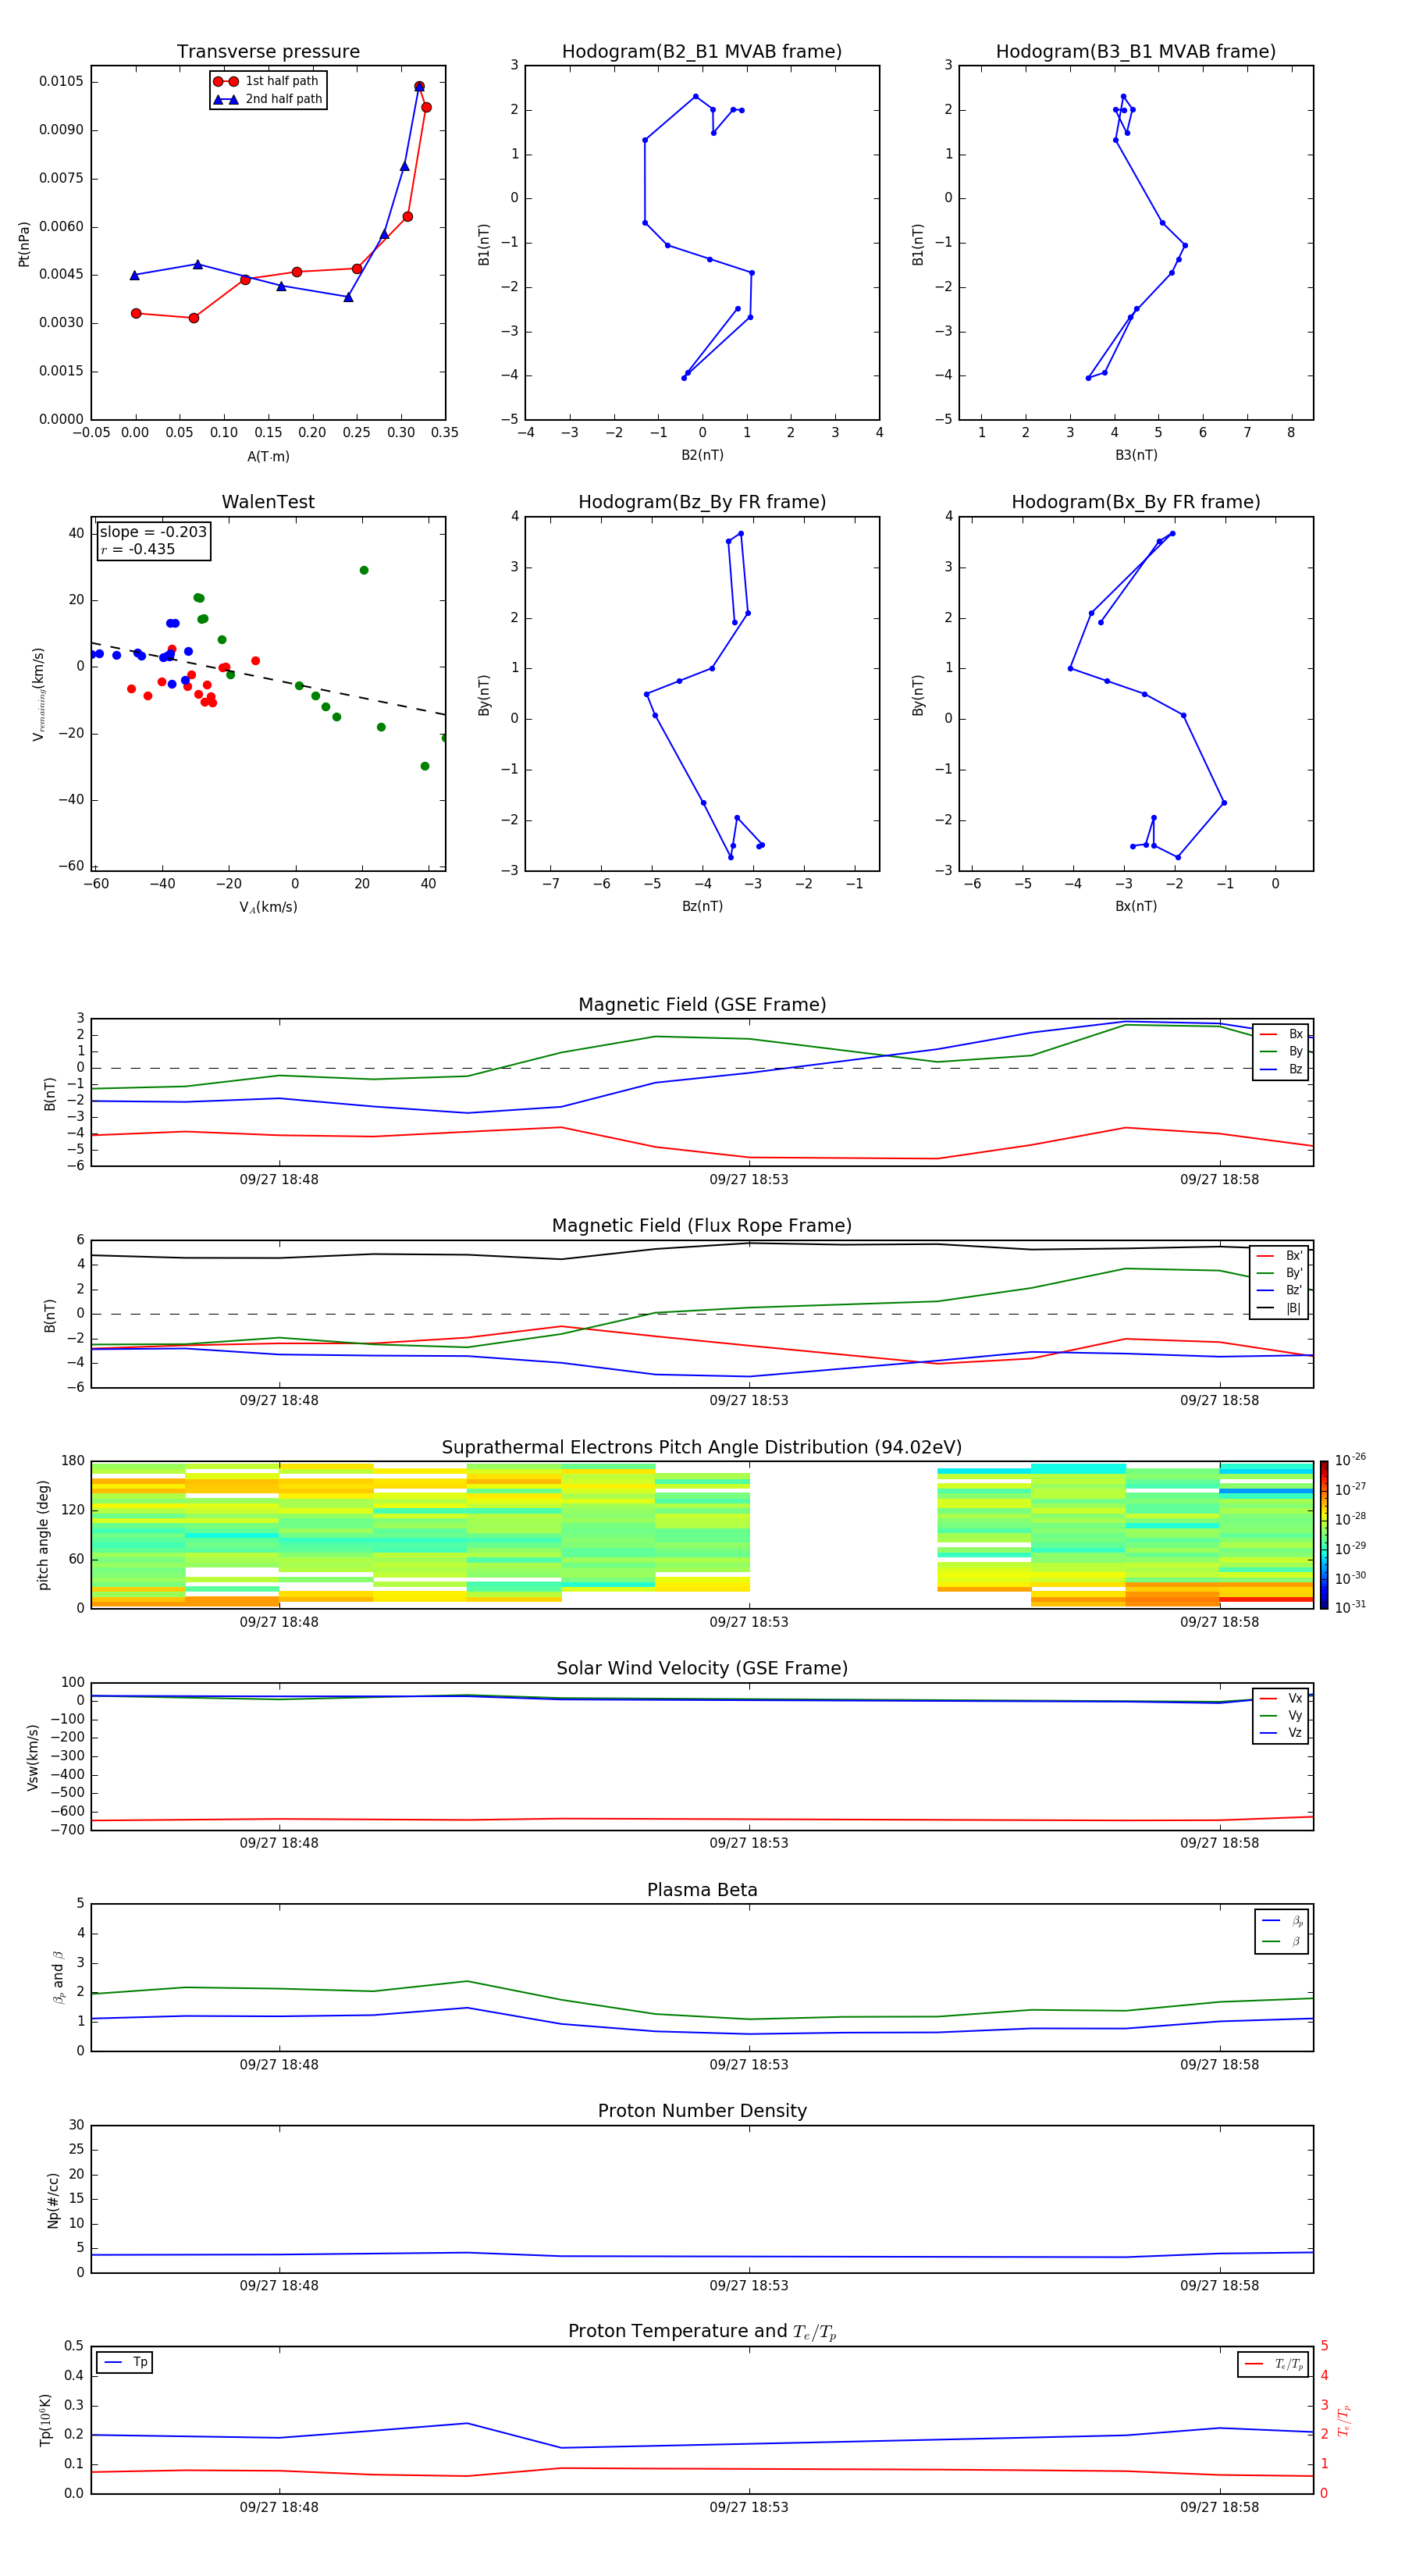This screenshot has width=1405, height=2576.
Task: Click the |B| legend entry in Flux Rope plot
Action: tap(1280, 1308)
